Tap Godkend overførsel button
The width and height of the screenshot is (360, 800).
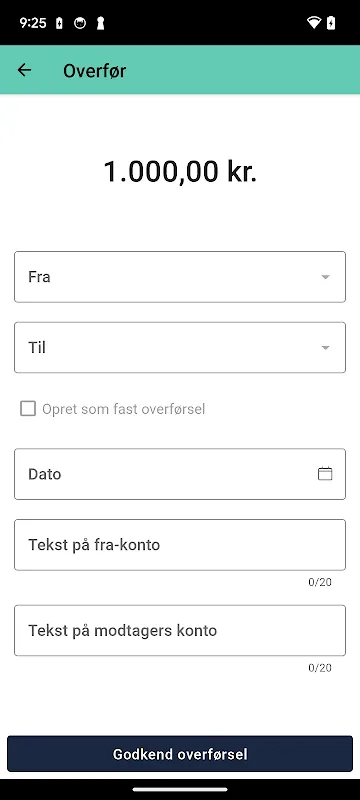180,754
